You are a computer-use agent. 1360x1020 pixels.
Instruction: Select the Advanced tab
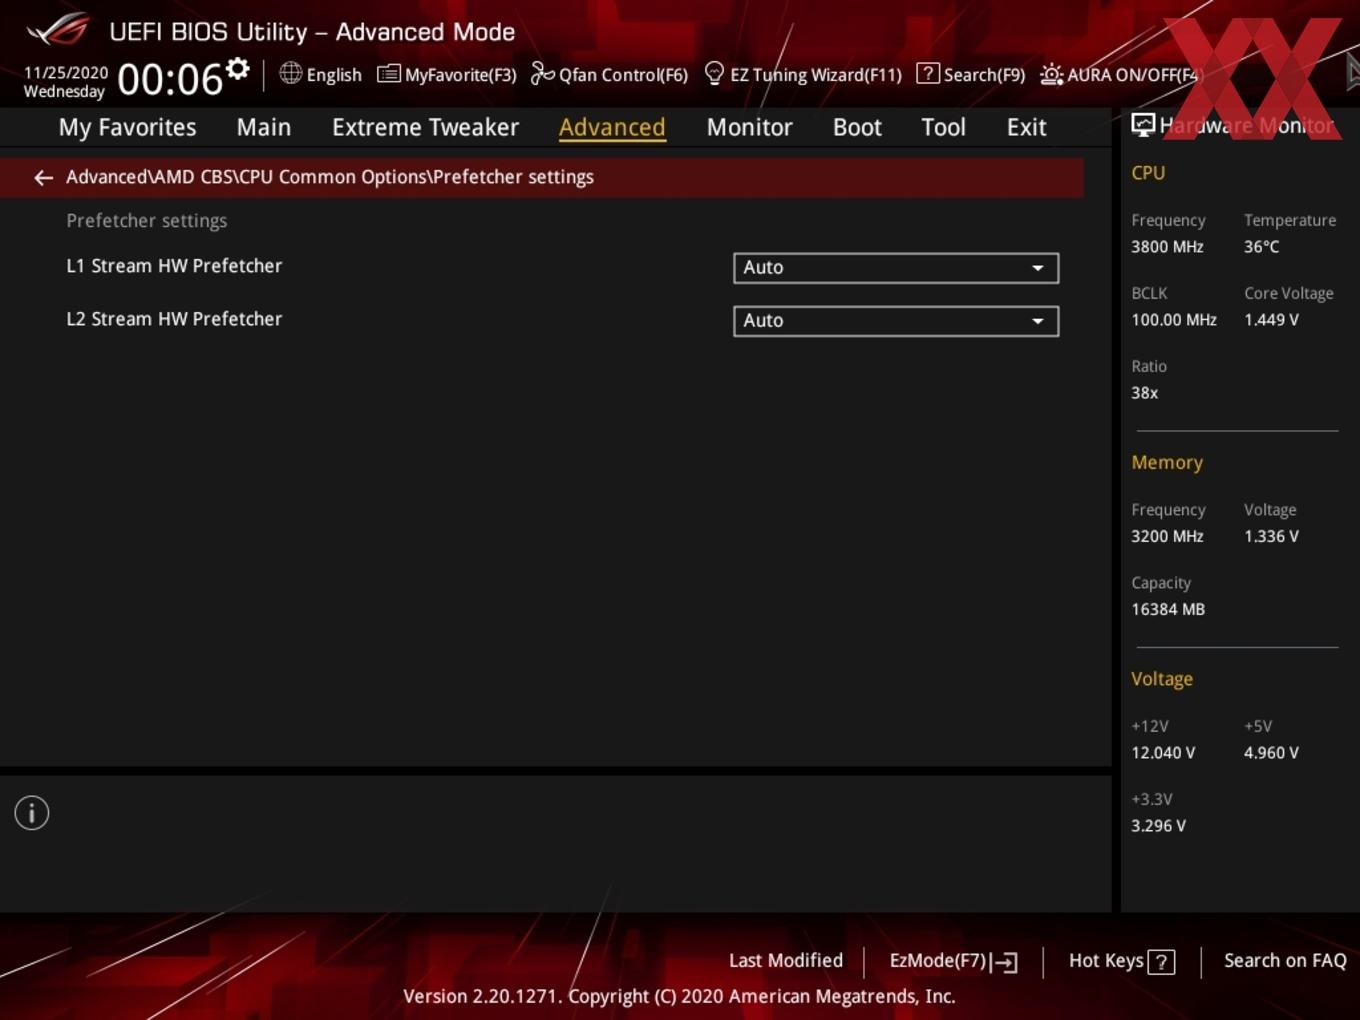tap(612, 128)
